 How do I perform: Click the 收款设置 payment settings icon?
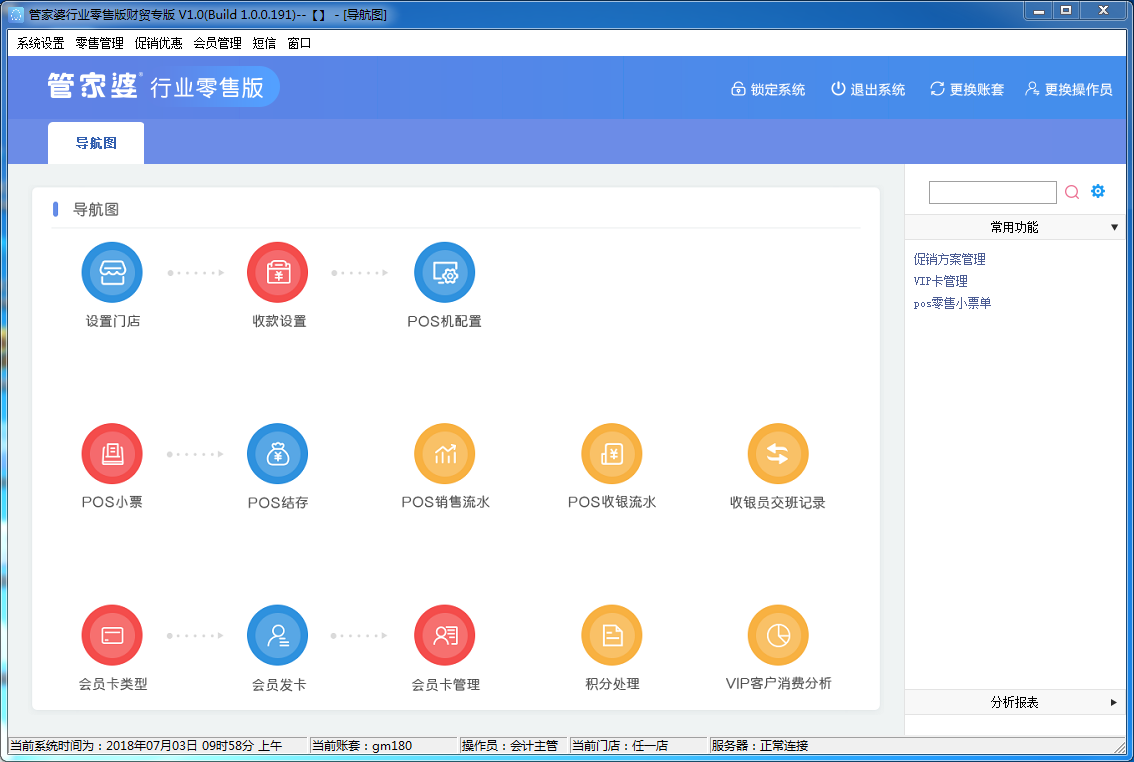pos(278,273)
